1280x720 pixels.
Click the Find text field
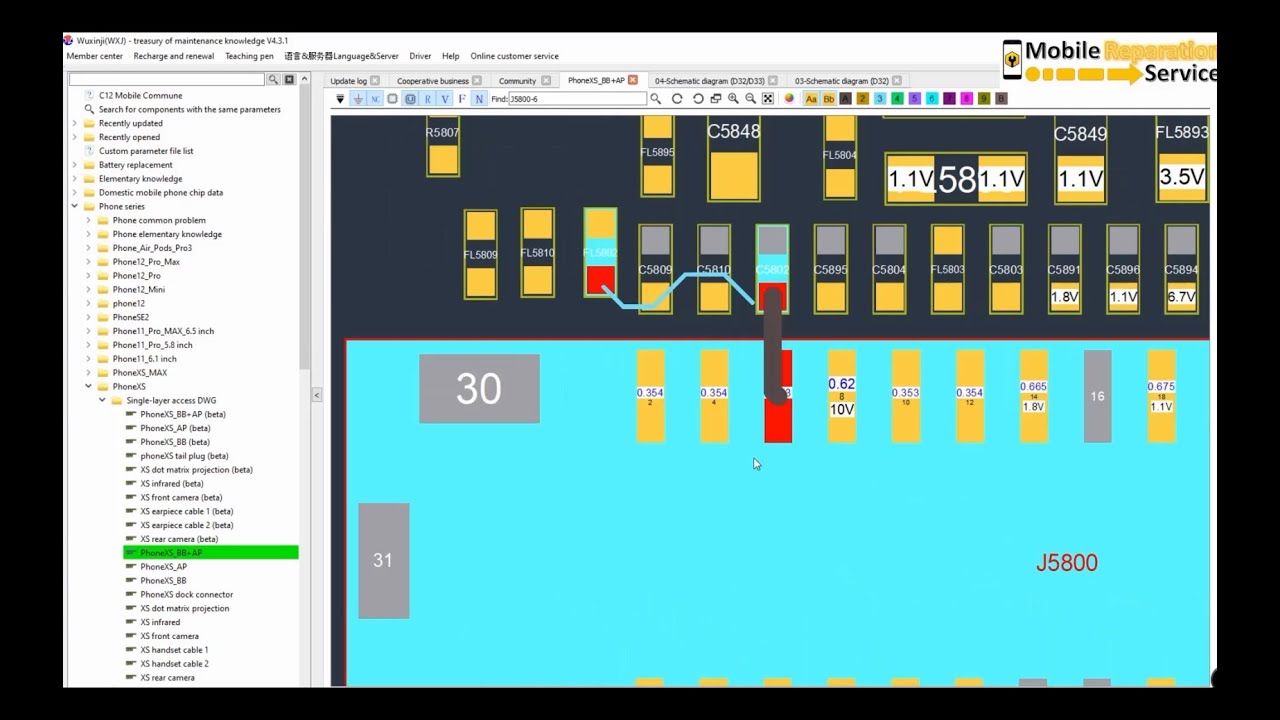[577, 99]
